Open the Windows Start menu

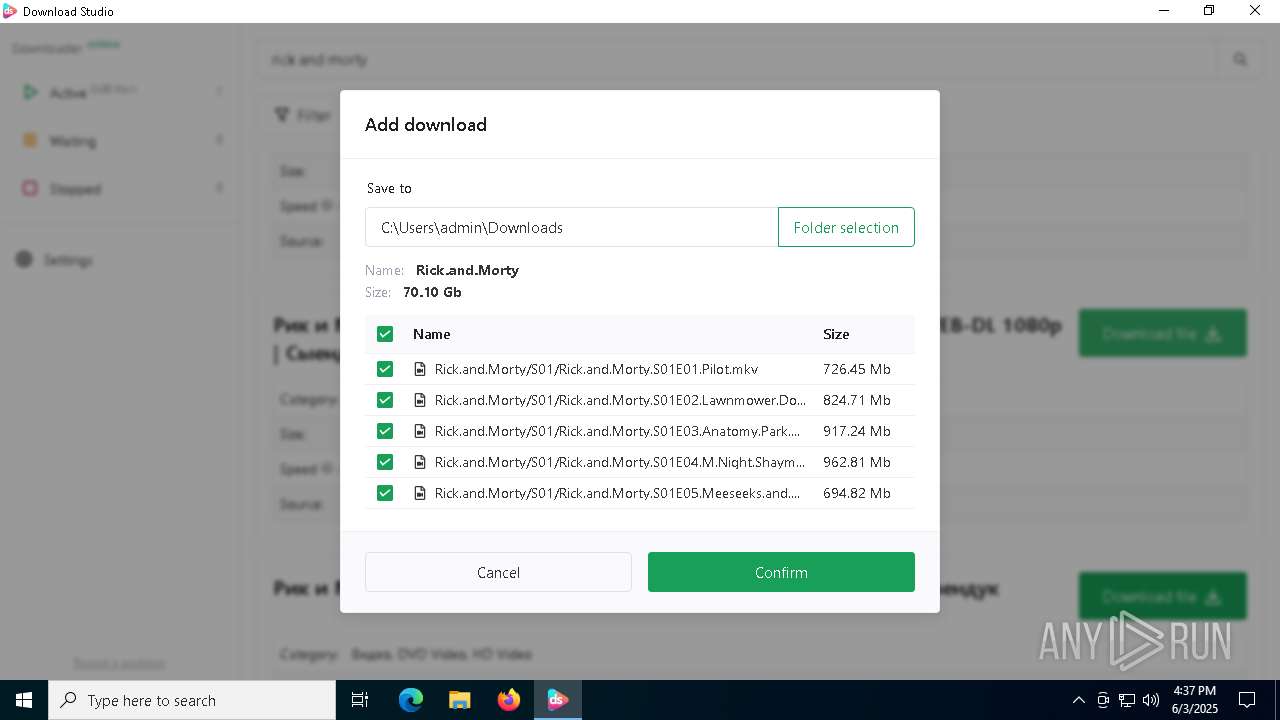point(24,700)
